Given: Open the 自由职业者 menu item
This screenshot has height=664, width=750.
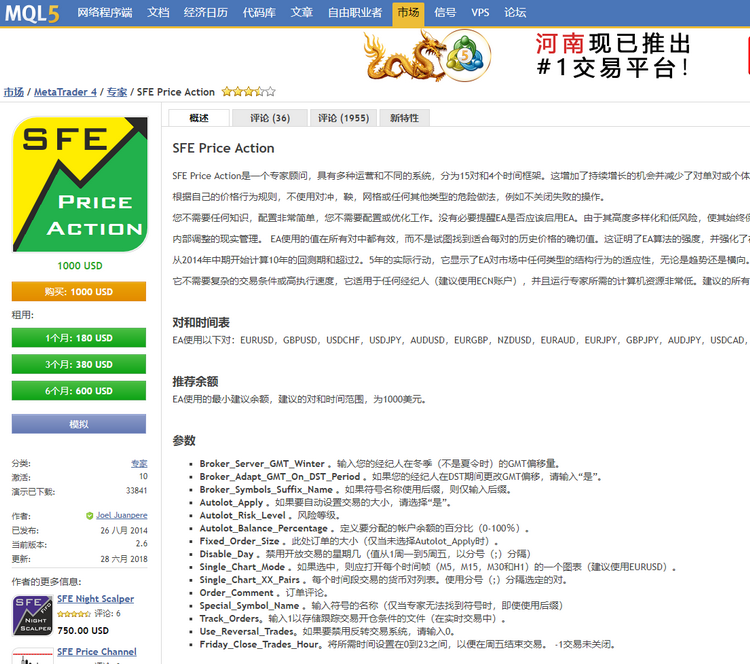Looking at the screenshot, I should point(355,12).
